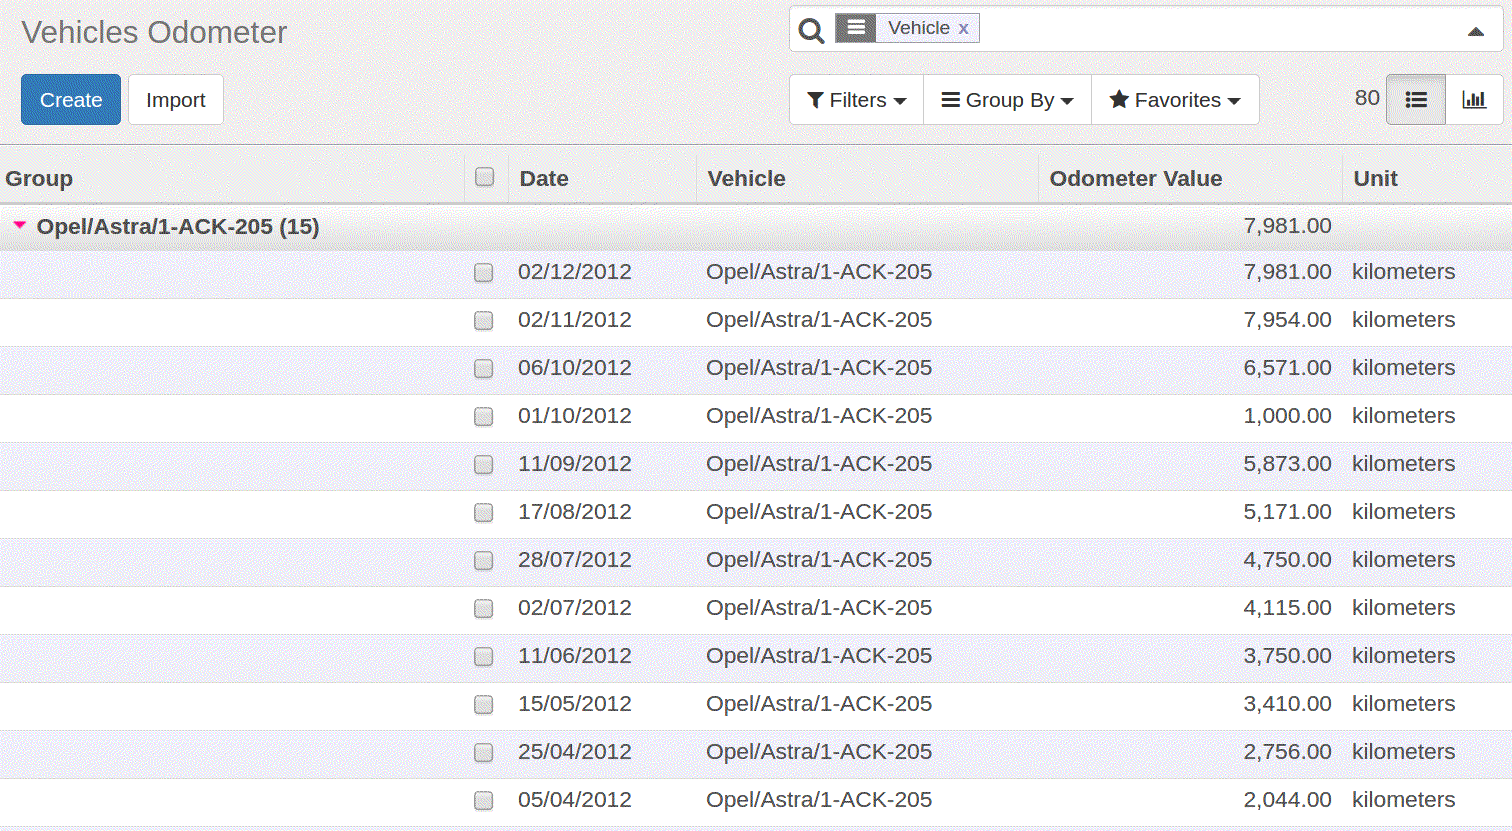Click the 4,750.00 odometer value
The height and width of the screenshot is (831, 1512).
[1287, 560]
